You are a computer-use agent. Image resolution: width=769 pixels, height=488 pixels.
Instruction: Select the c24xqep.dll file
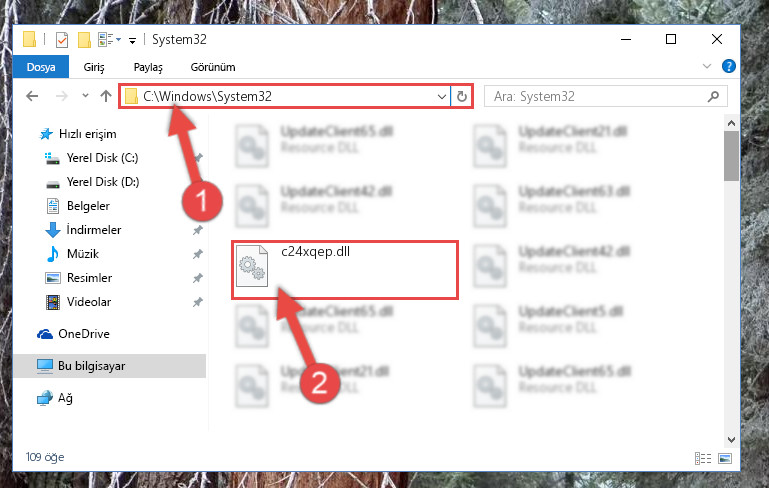click(345, 269)
